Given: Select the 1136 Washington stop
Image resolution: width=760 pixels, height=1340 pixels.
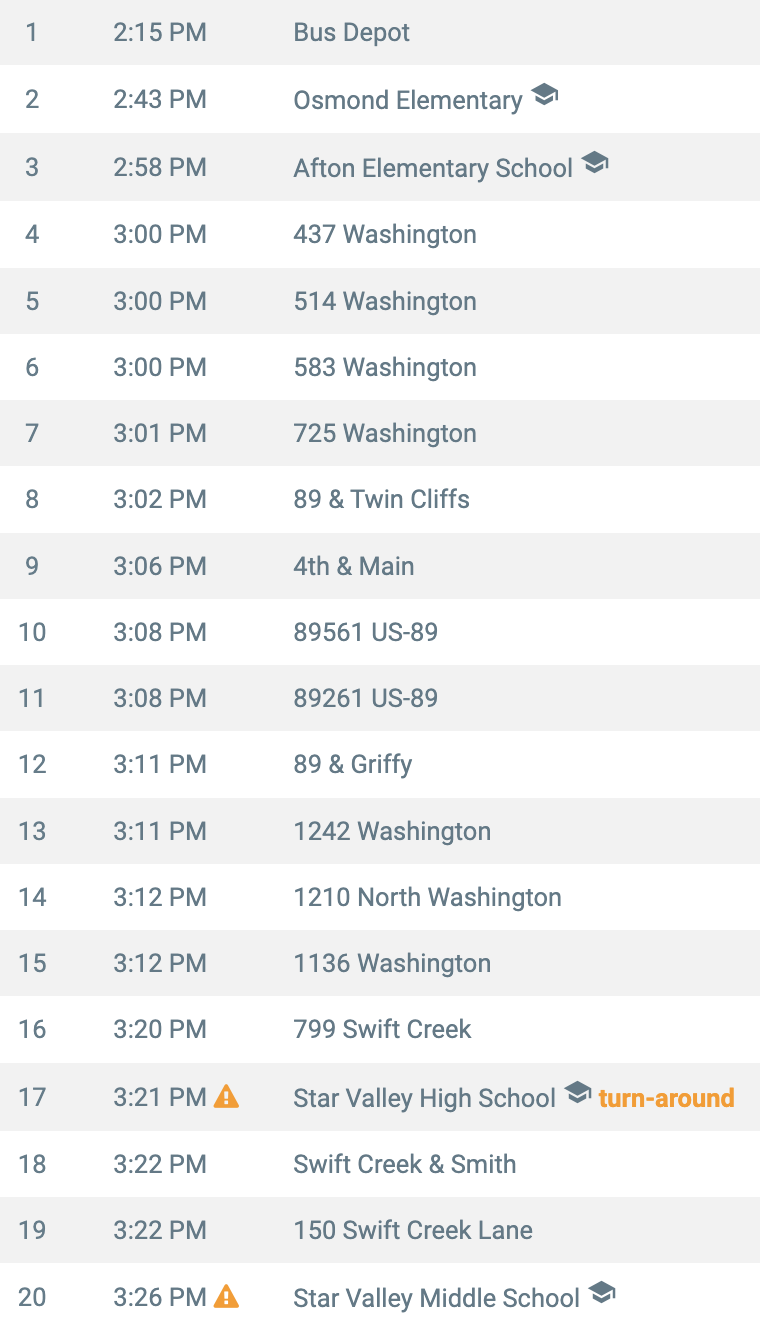Looking at the screenshot, I should pyautogui.click(x=380, y=963).
